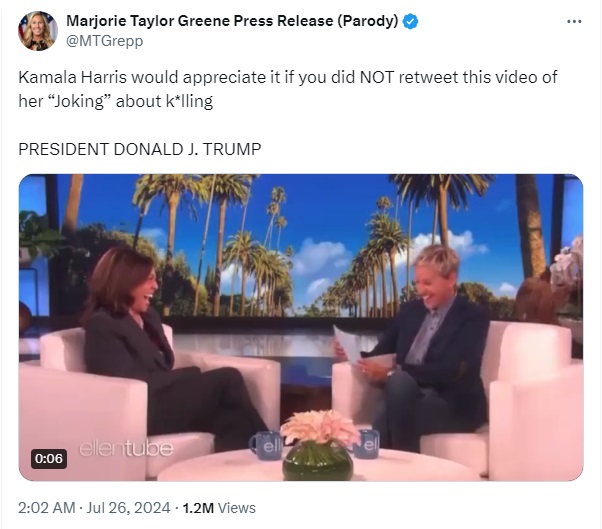Click the blue verified checkmark badge
Viewport: 602px width, 529px height.
coord(410,21)
